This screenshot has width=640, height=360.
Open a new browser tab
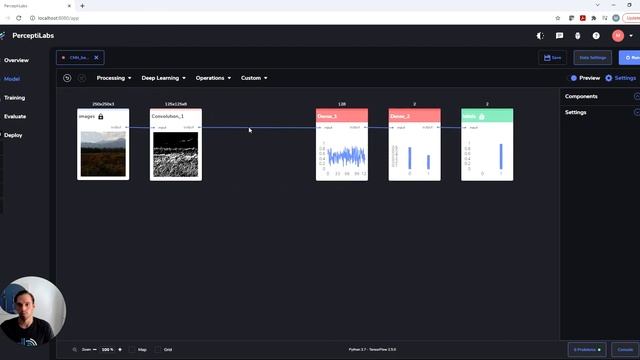[x=82, y=6]
